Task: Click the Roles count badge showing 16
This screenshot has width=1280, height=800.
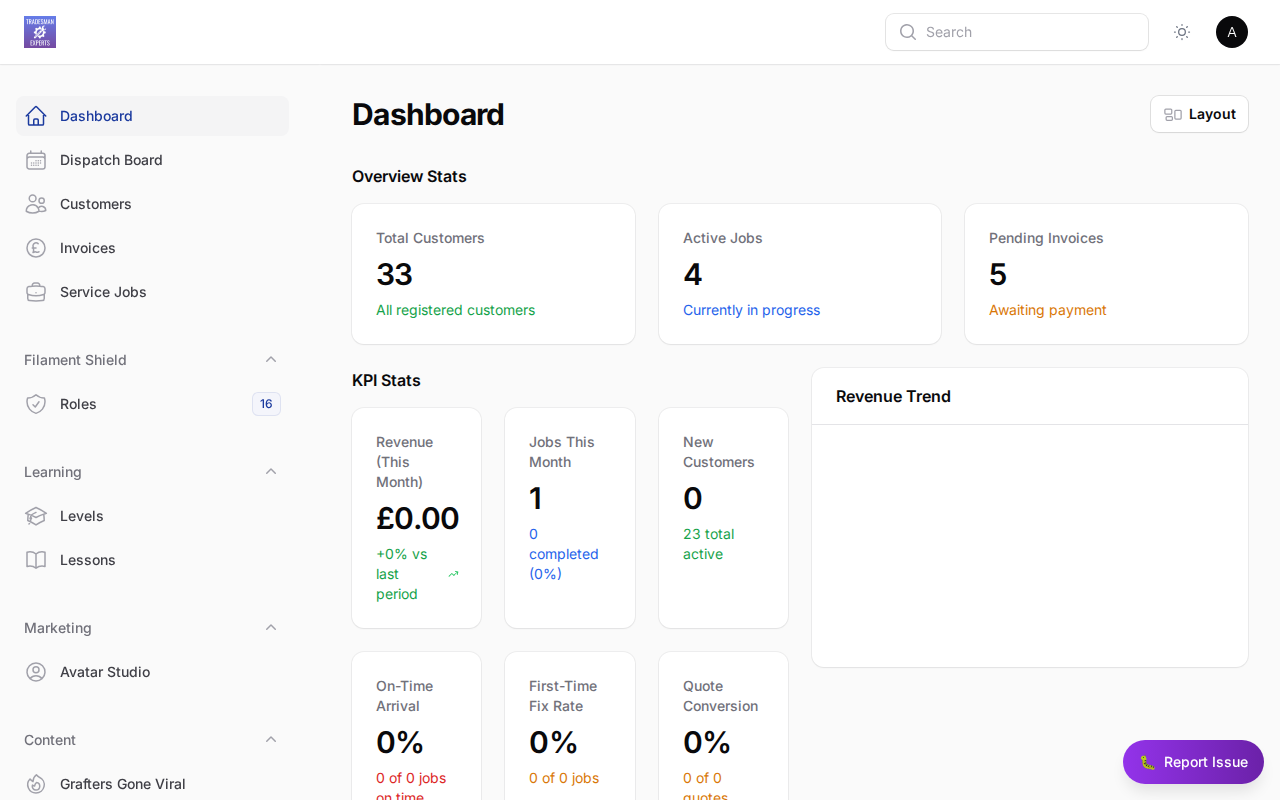Action: click(266, 404)
